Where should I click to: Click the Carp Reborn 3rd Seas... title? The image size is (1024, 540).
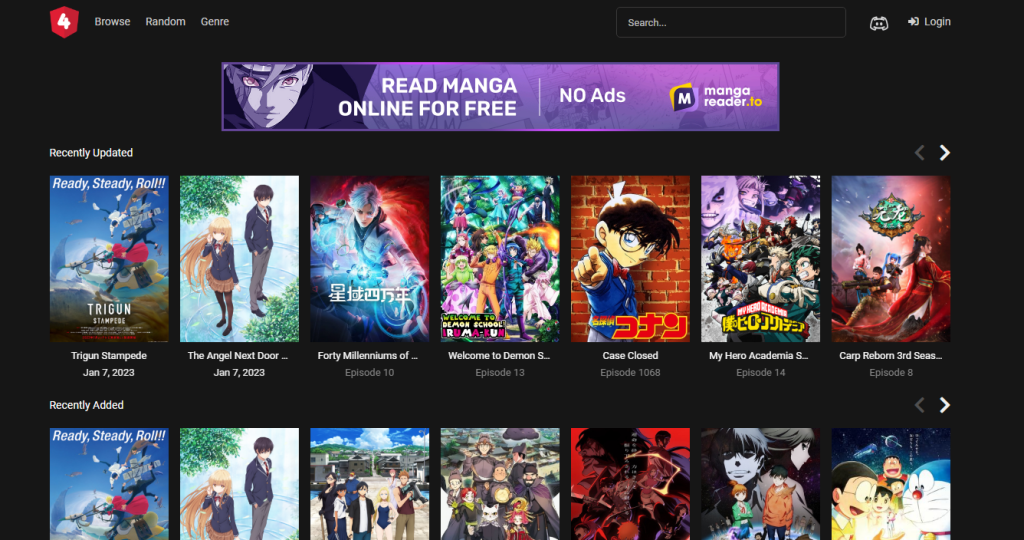coord(891,356)
